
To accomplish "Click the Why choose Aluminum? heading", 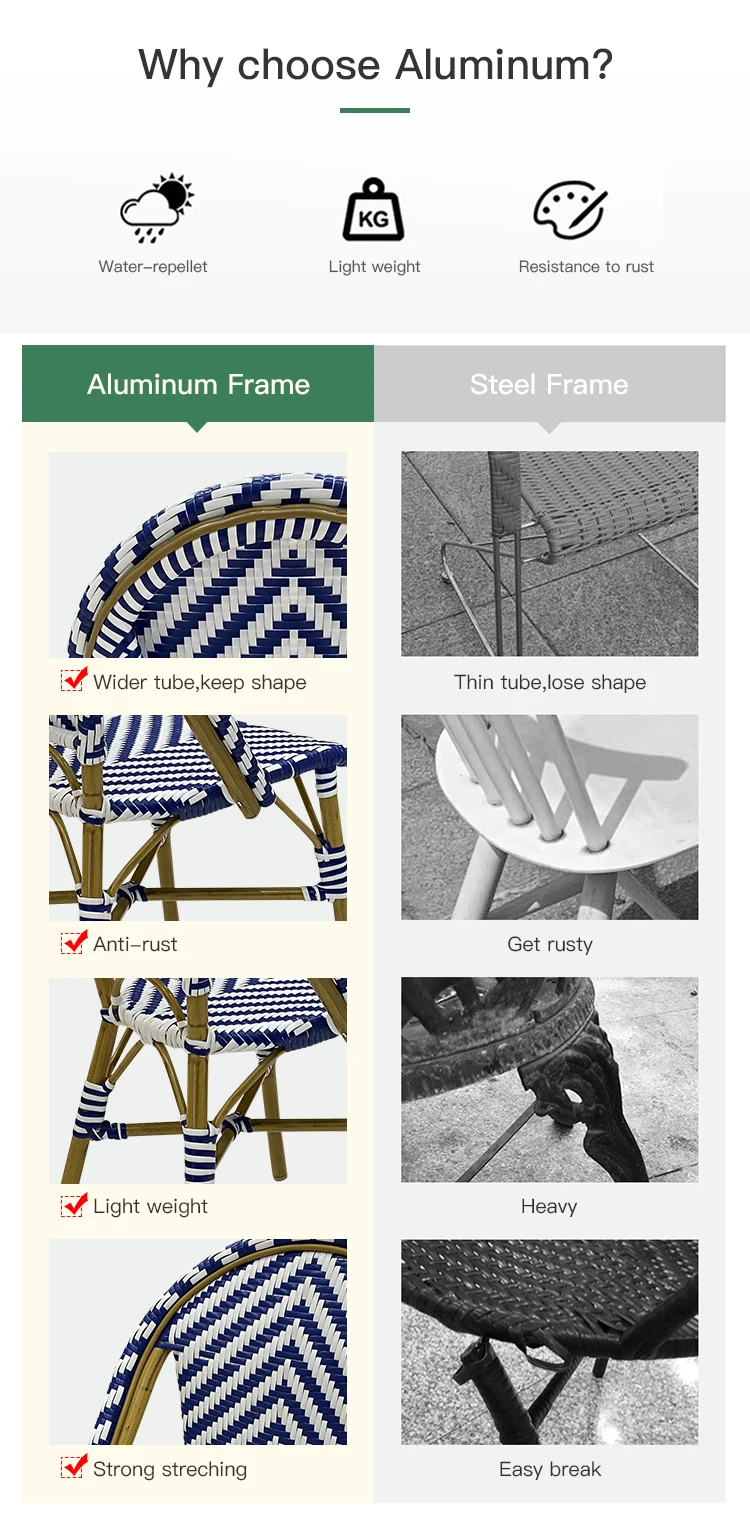I will 375,66.
